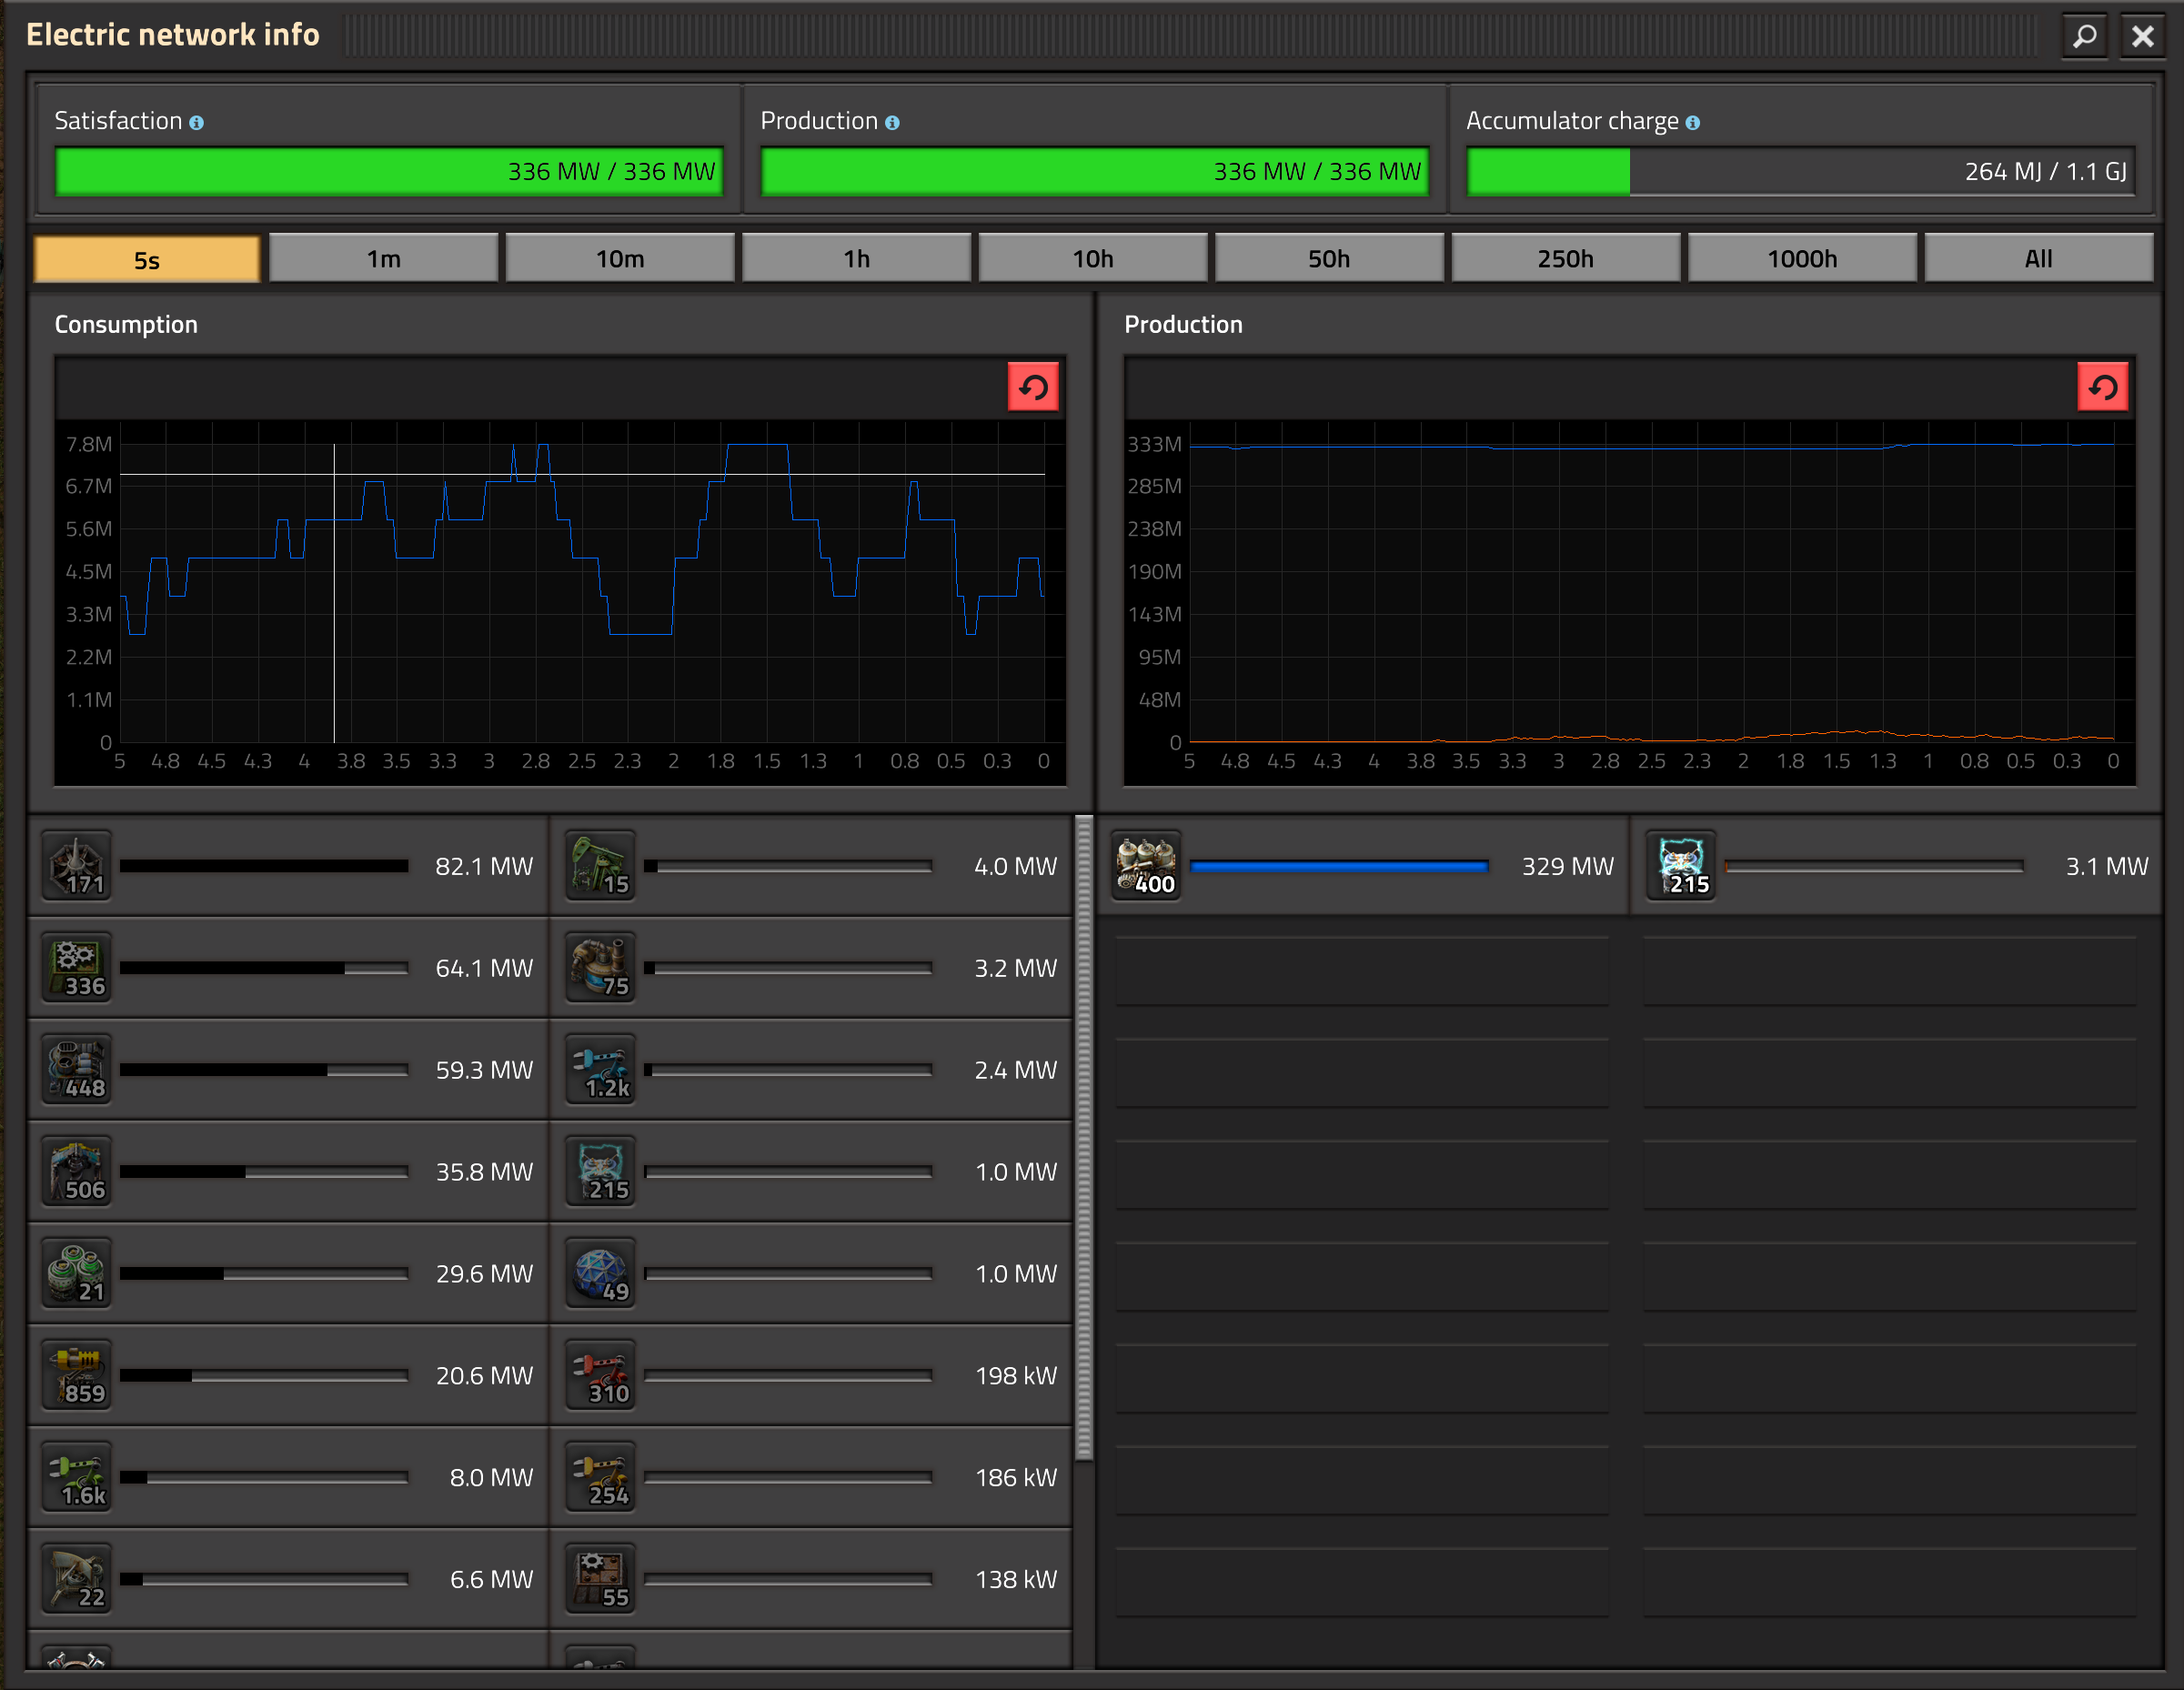The height and width of the screenshot is (1690, 2184).
Task: Click the 20.6 MW value
Action: click(x=484, y=1377)
